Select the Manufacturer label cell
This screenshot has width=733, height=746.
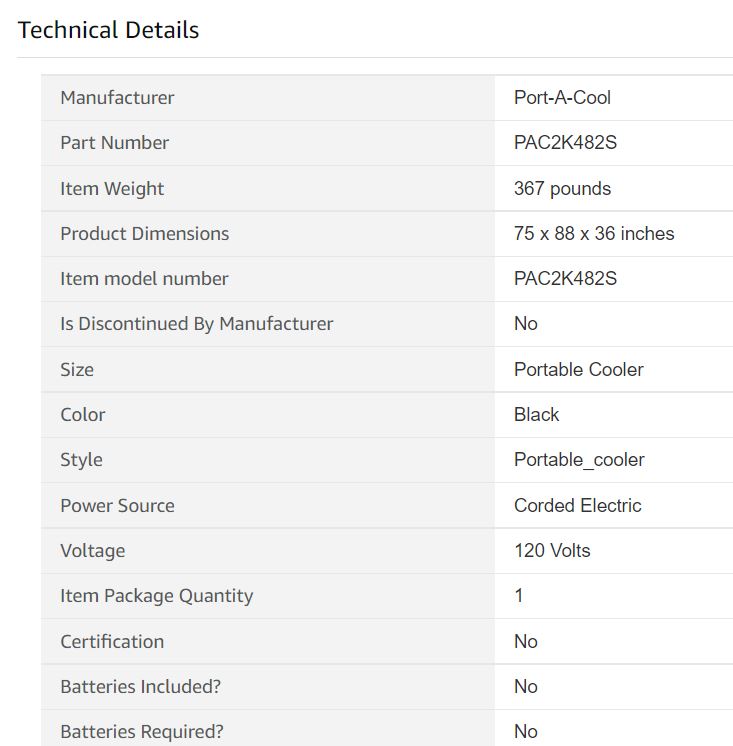pos(268,98)
